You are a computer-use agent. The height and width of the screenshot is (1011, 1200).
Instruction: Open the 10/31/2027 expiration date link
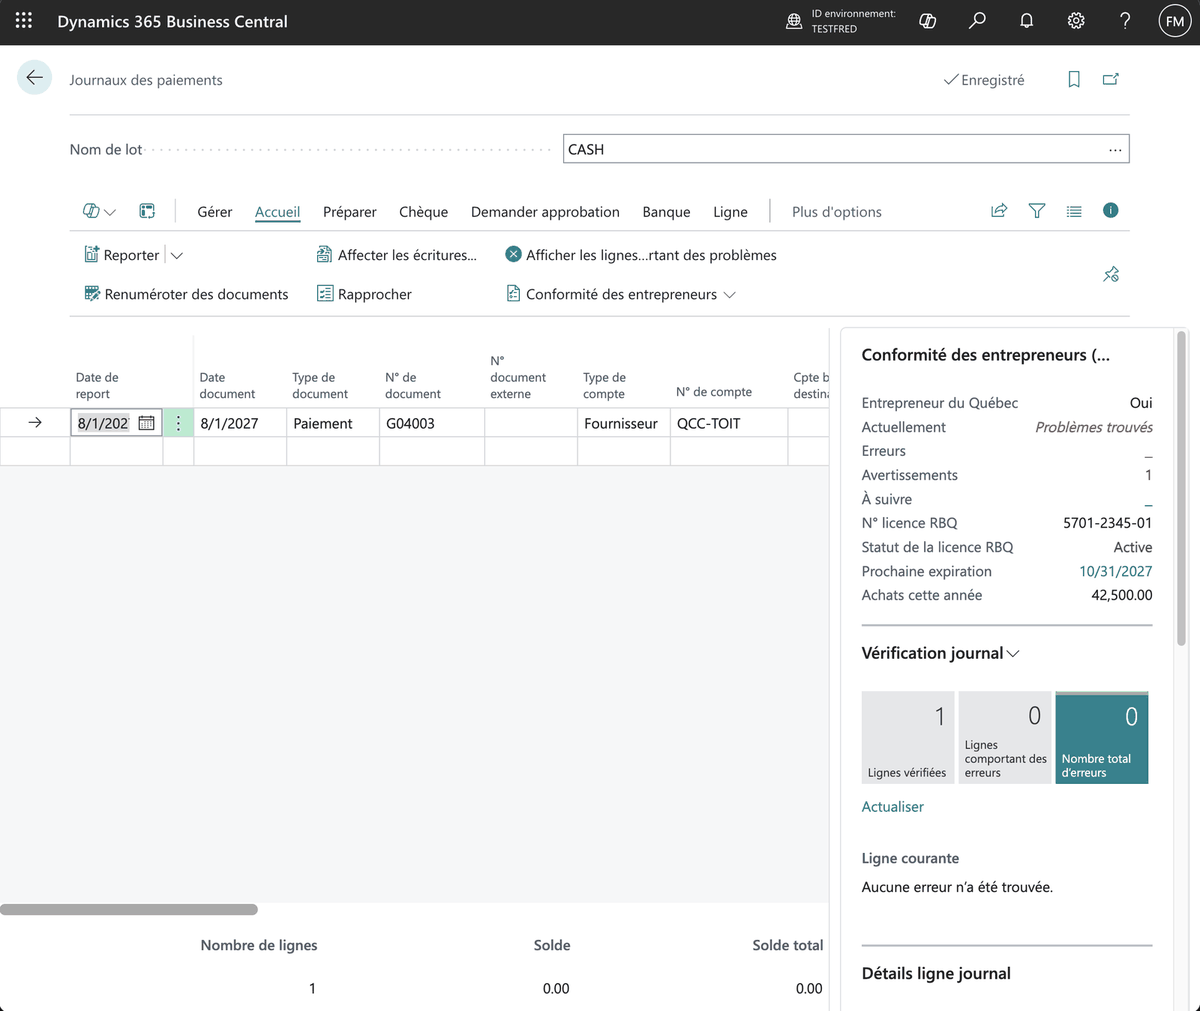(1116, 571)
